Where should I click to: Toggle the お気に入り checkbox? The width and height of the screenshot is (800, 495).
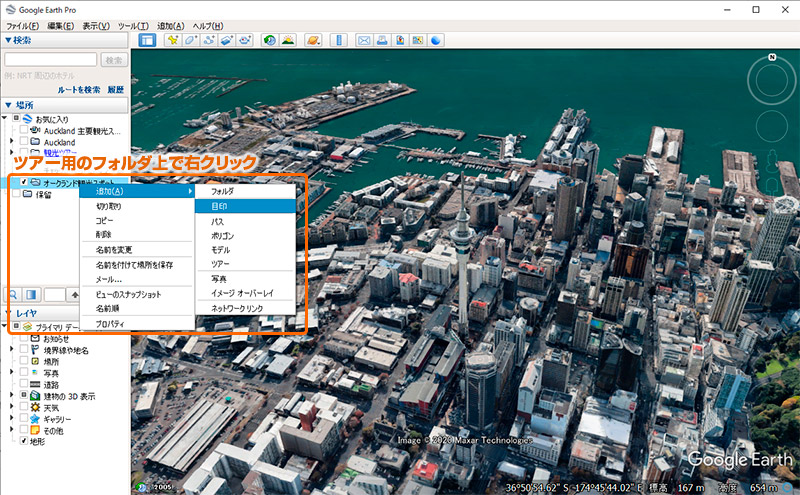coord(16,118)
